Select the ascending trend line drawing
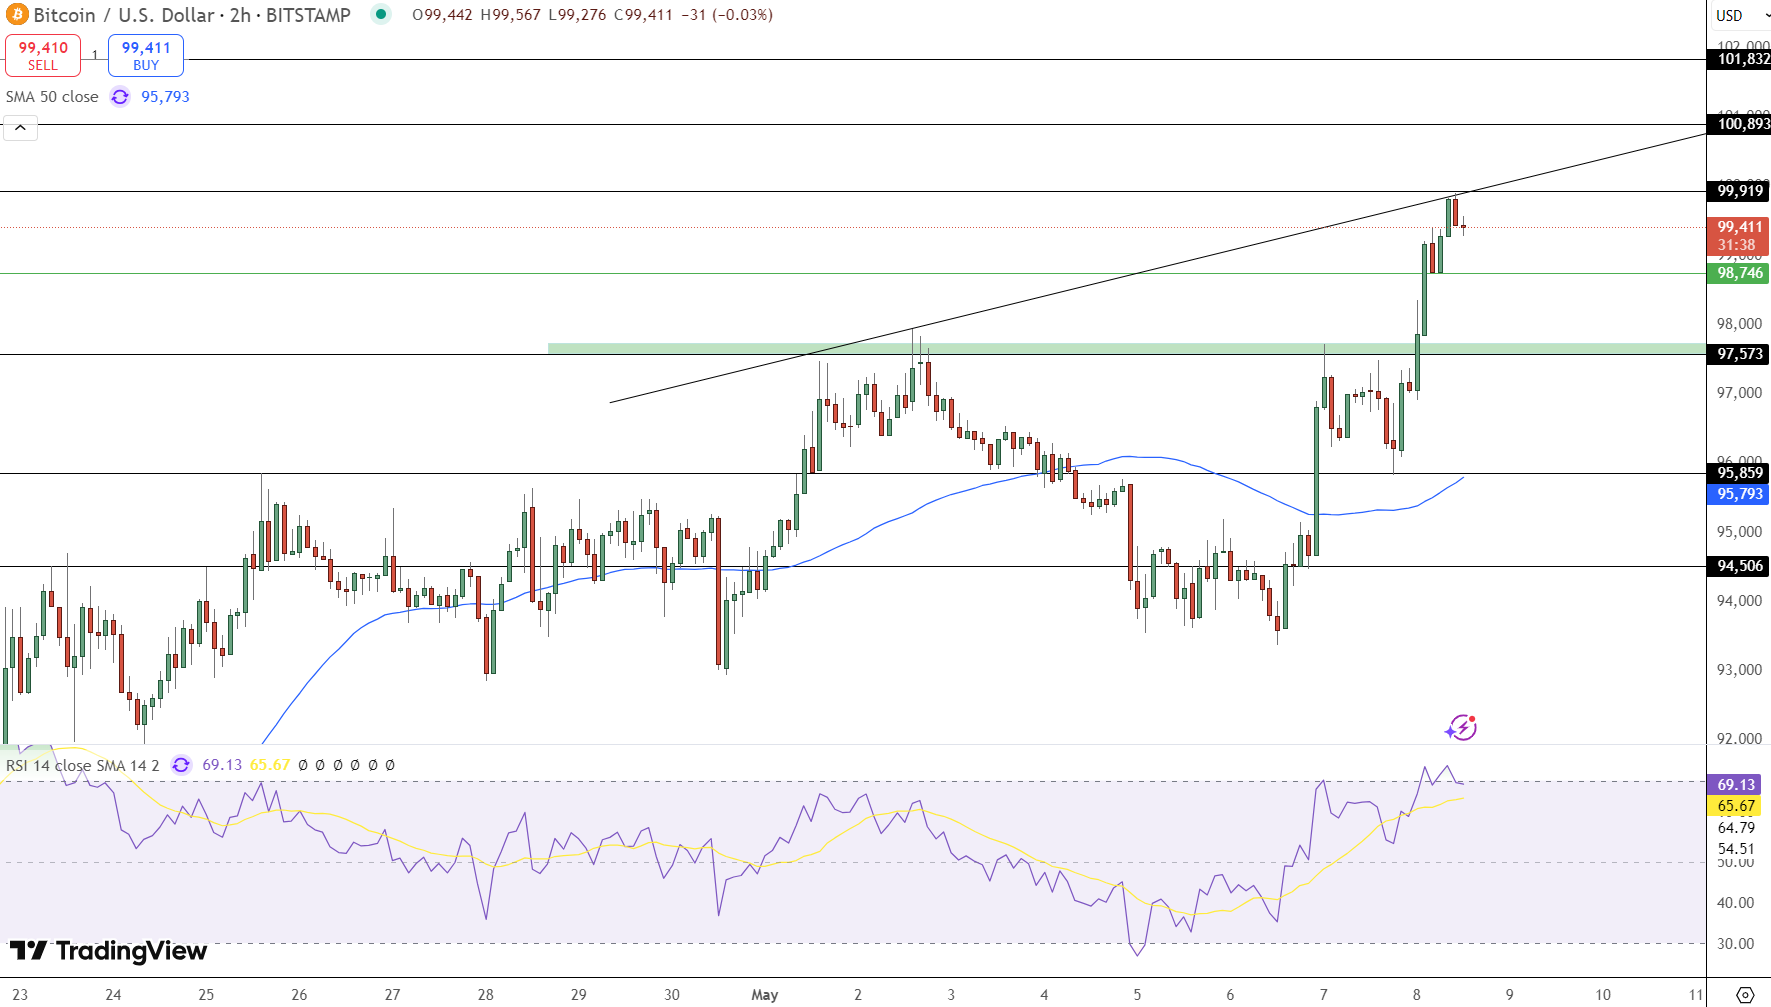The width and height of the screenshot is (1771, 1007). [x=1157, y=268]
